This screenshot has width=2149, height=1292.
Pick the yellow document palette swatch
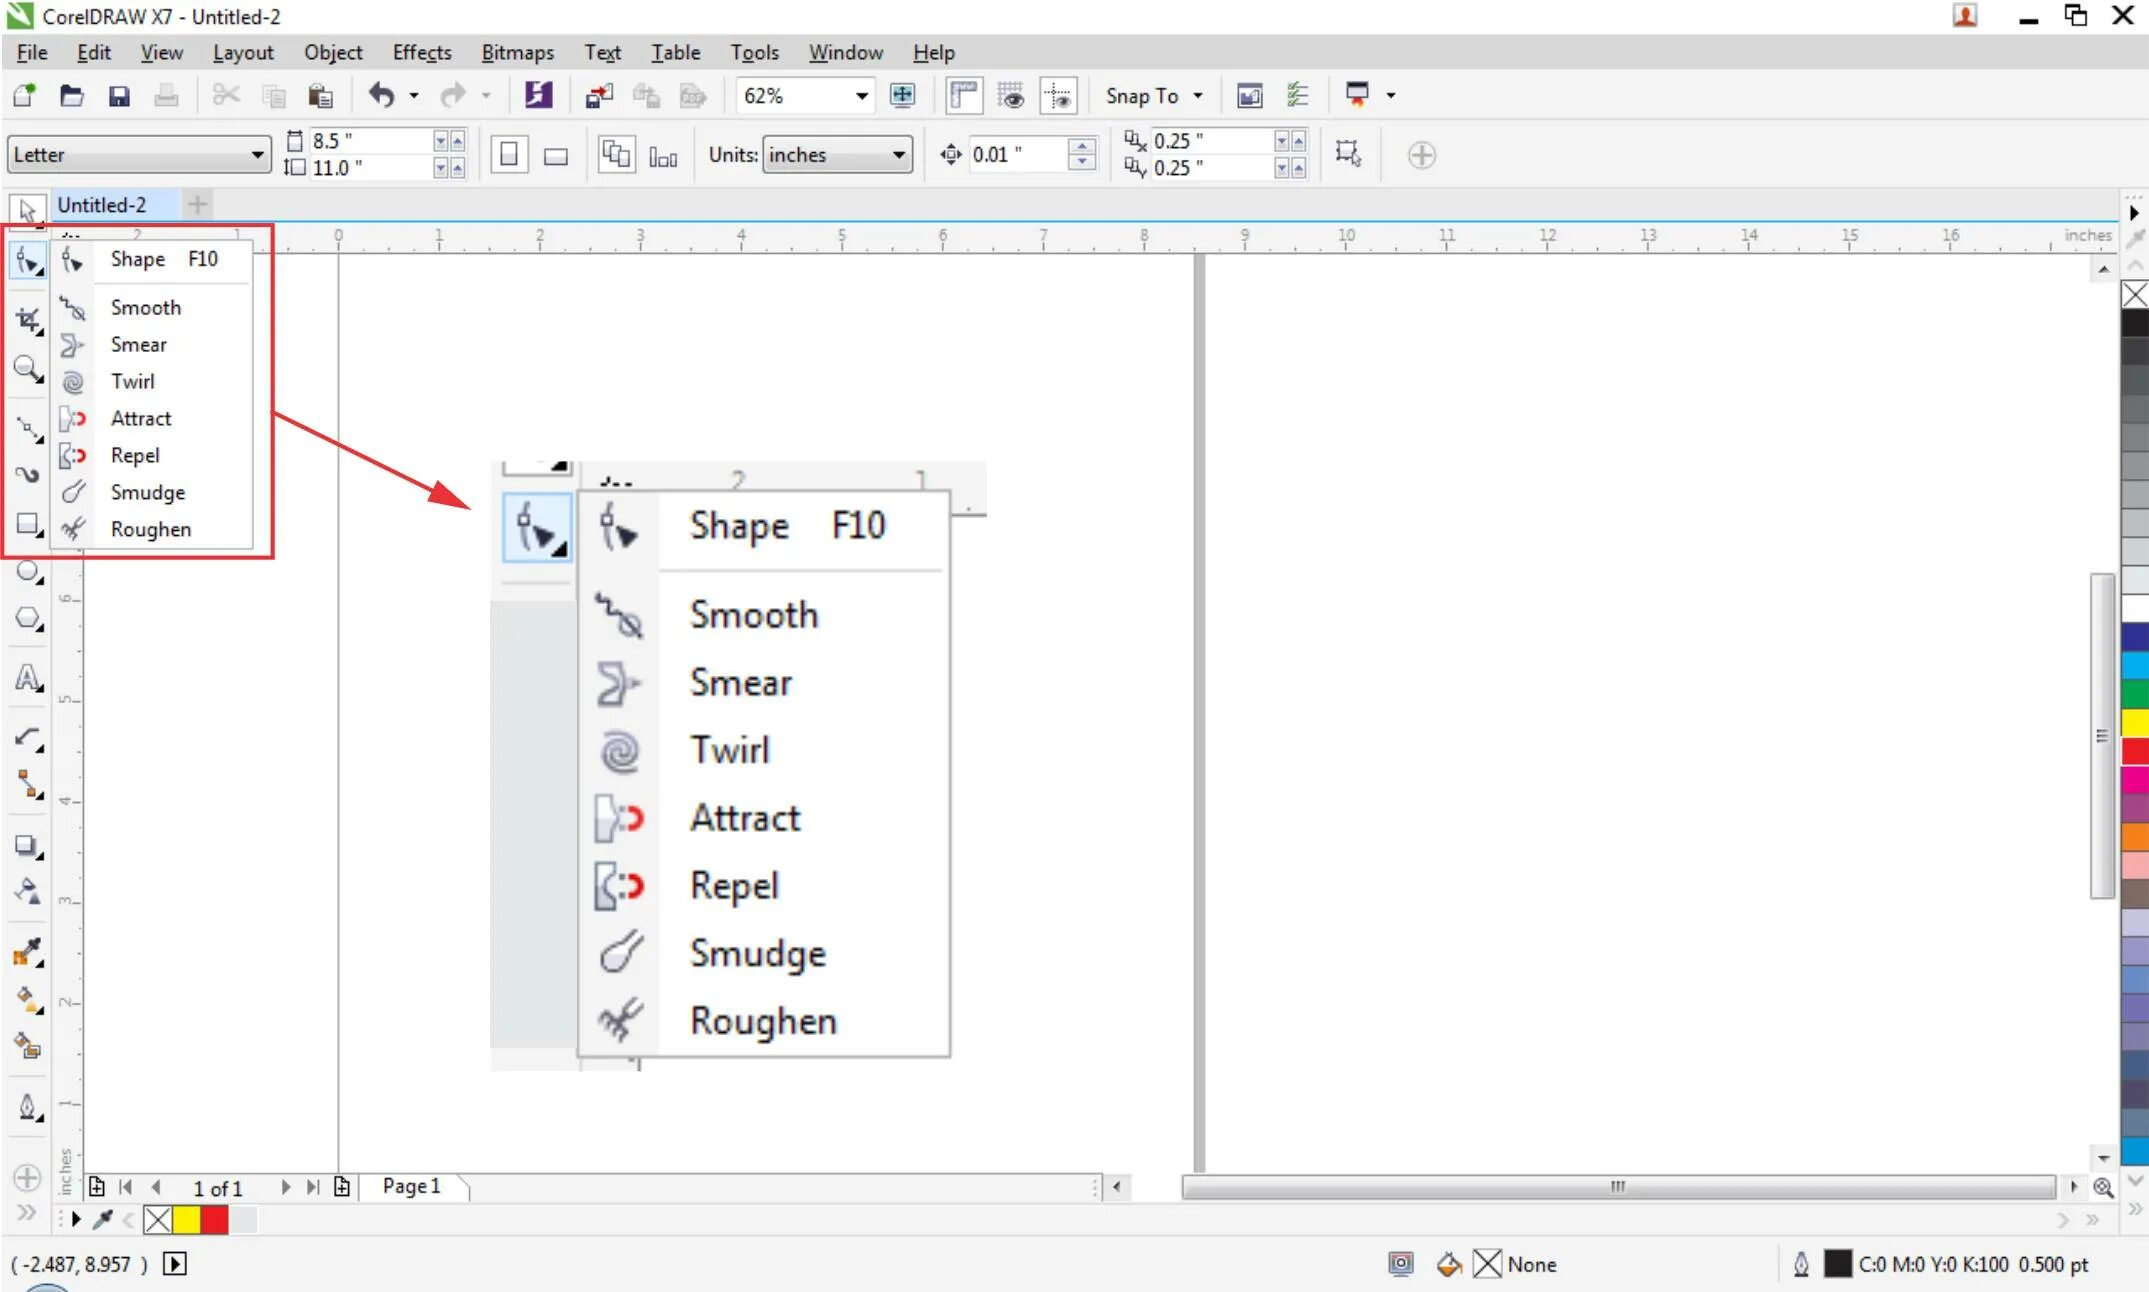[186, 1220]
